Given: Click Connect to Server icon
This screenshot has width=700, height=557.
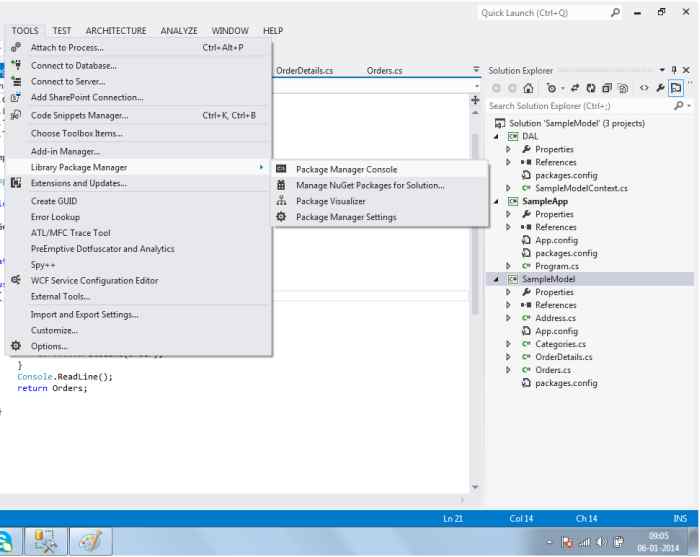Looking at the screenshot, I should pos(16,81).
